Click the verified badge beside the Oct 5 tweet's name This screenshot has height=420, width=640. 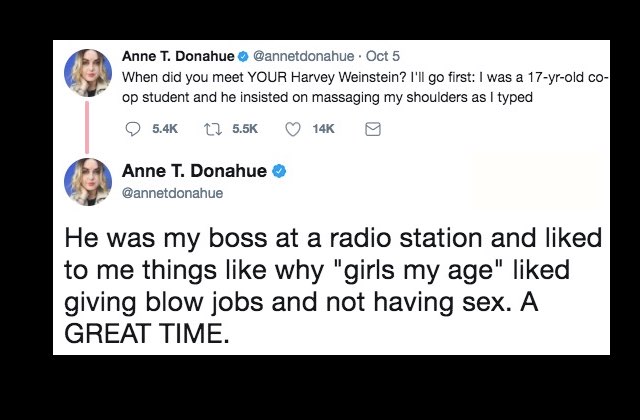coord(243,56)
